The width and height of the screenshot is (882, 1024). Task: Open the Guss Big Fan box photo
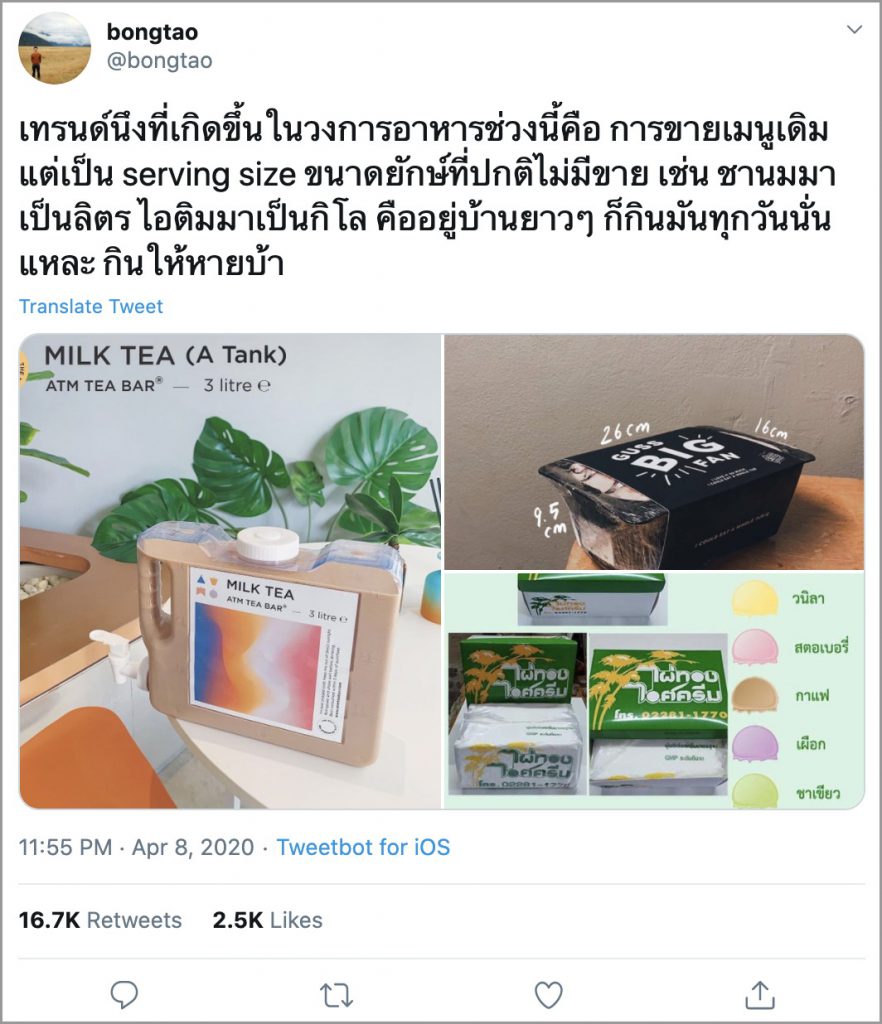654,451
